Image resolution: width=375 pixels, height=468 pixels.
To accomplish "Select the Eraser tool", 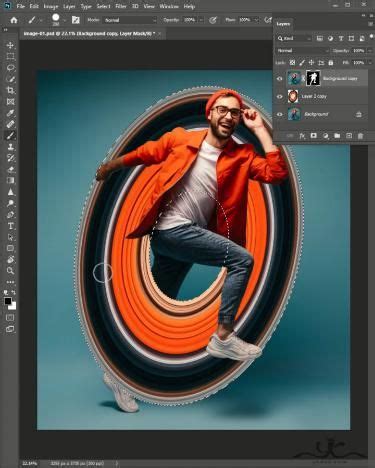I will click(x=10, y=169).
